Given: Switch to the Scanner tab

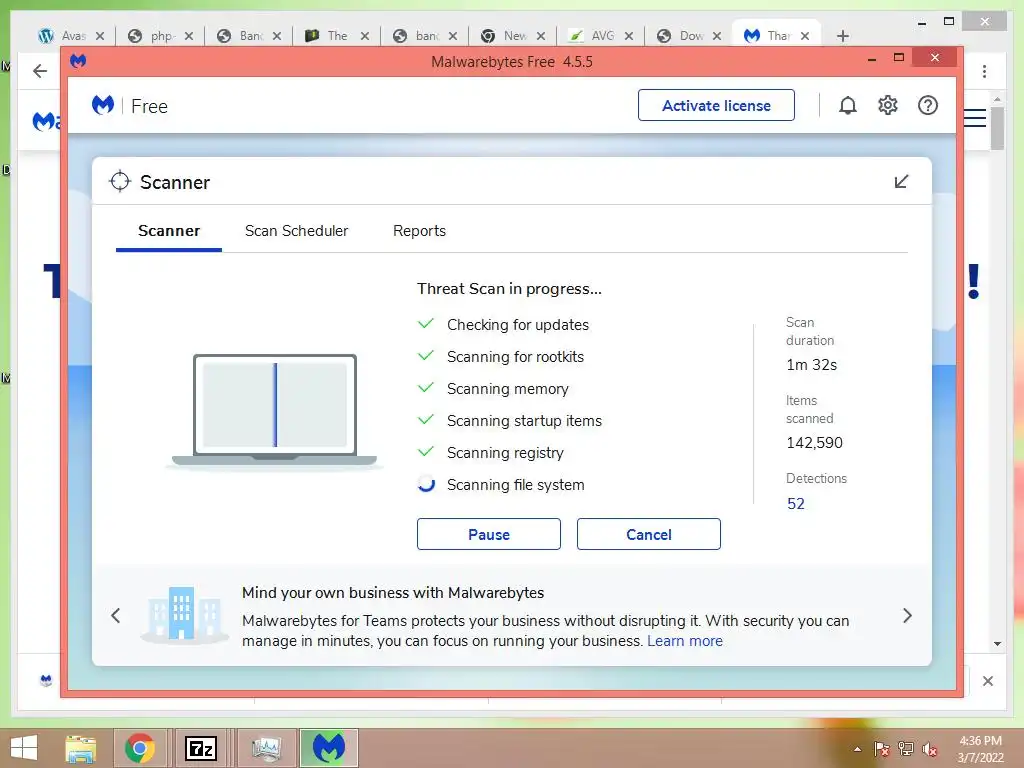Looking at the screenshot, I should [x=168, y=231].
